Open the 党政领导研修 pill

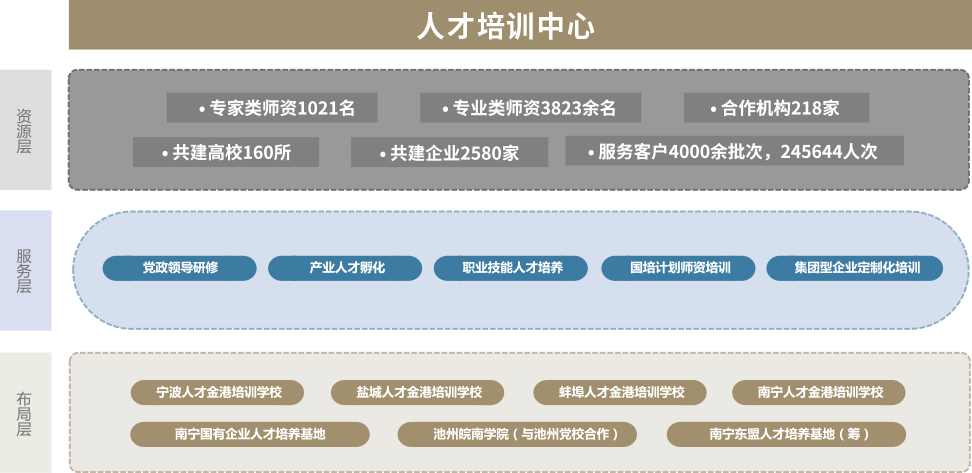coord(180,268)
